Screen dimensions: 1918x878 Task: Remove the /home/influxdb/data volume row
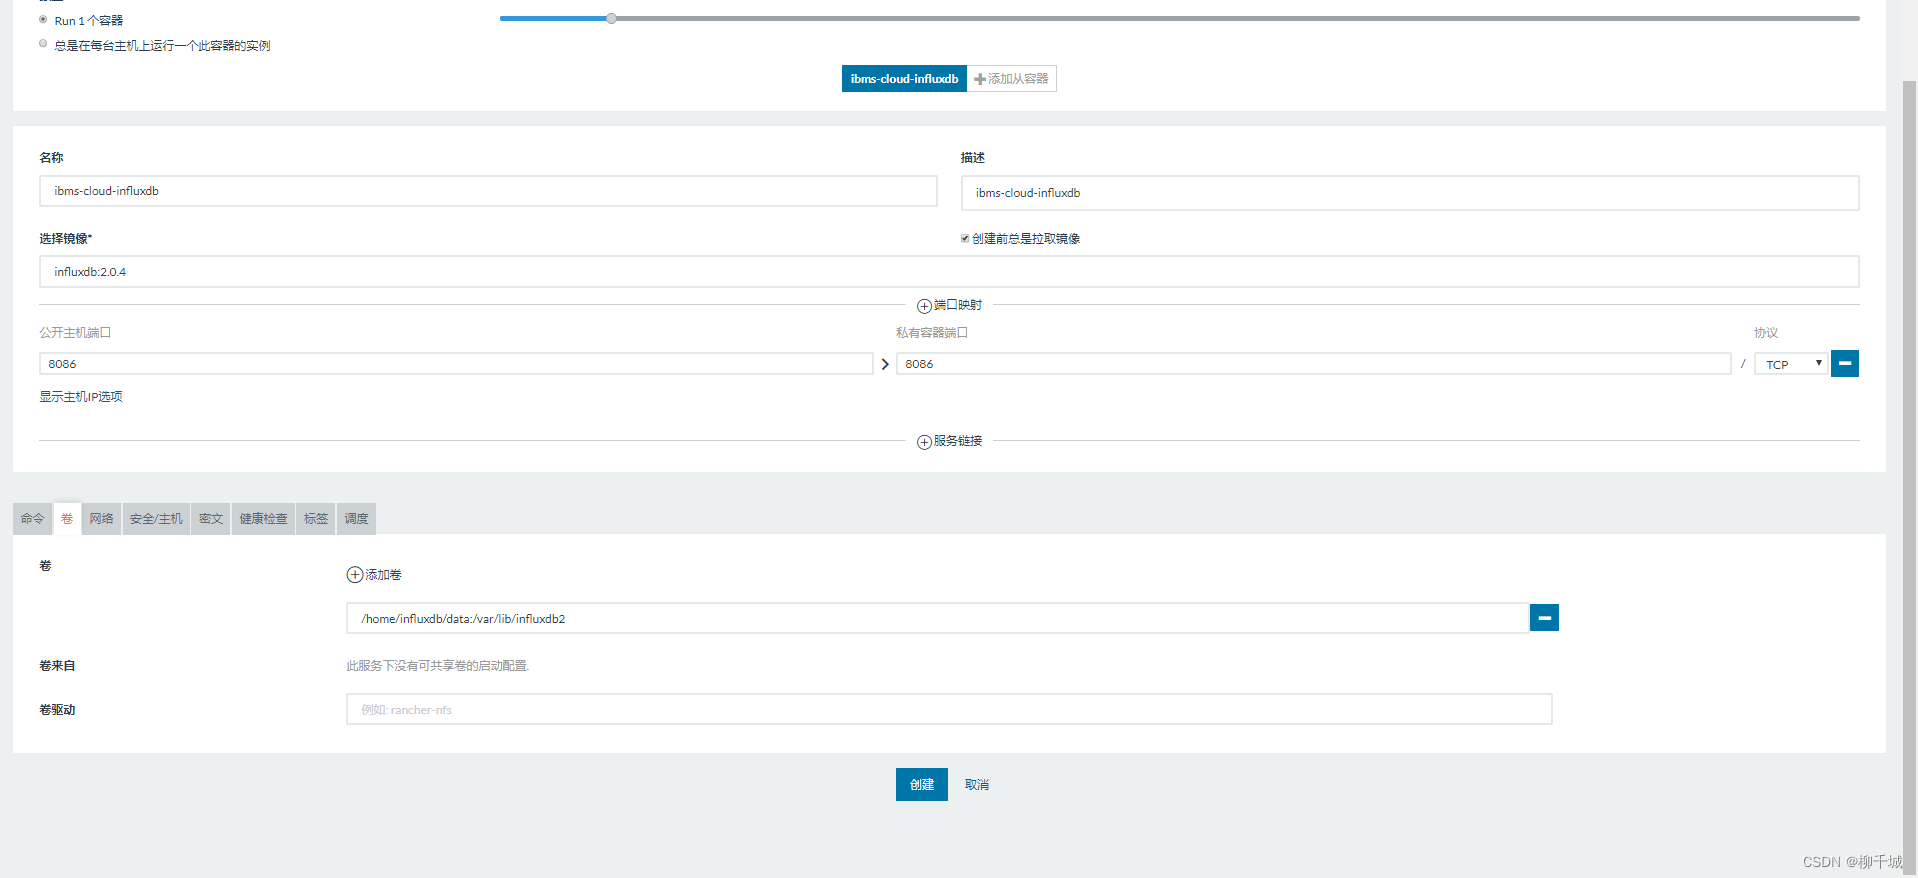[1544, 618]
